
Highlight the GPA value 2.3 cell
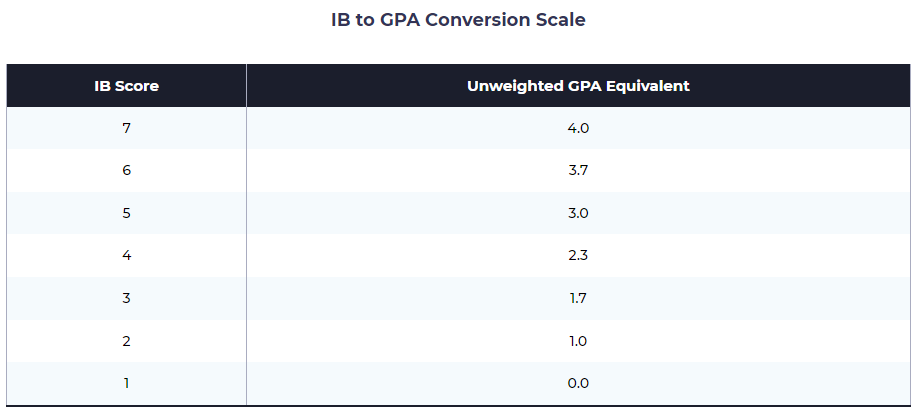coord(578,255)
